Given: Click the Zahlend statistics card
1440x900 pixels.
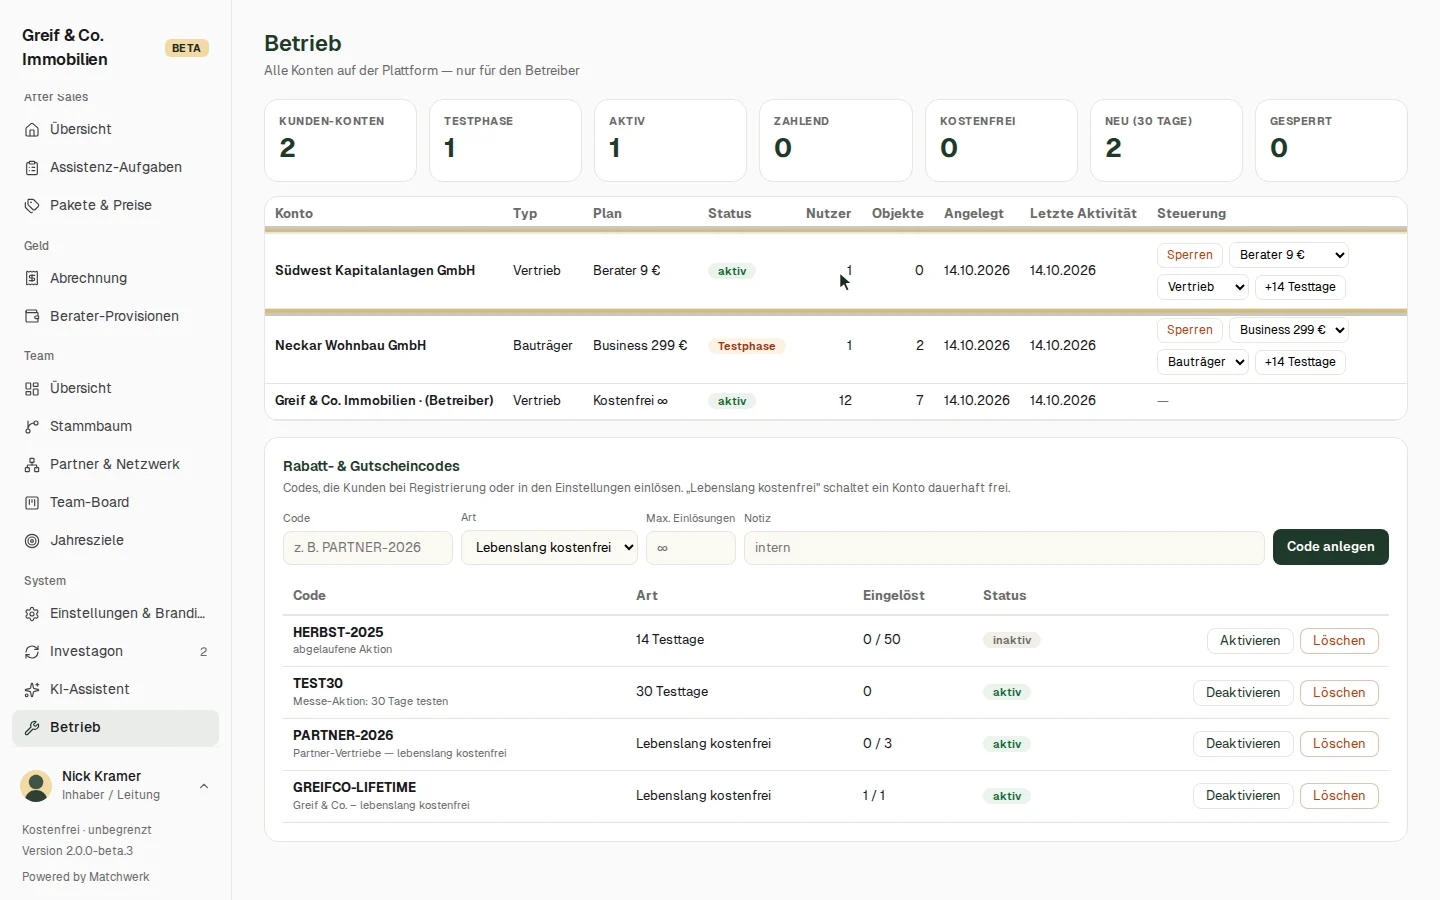Looking at the screenshot, I should [x=836, y=141].
